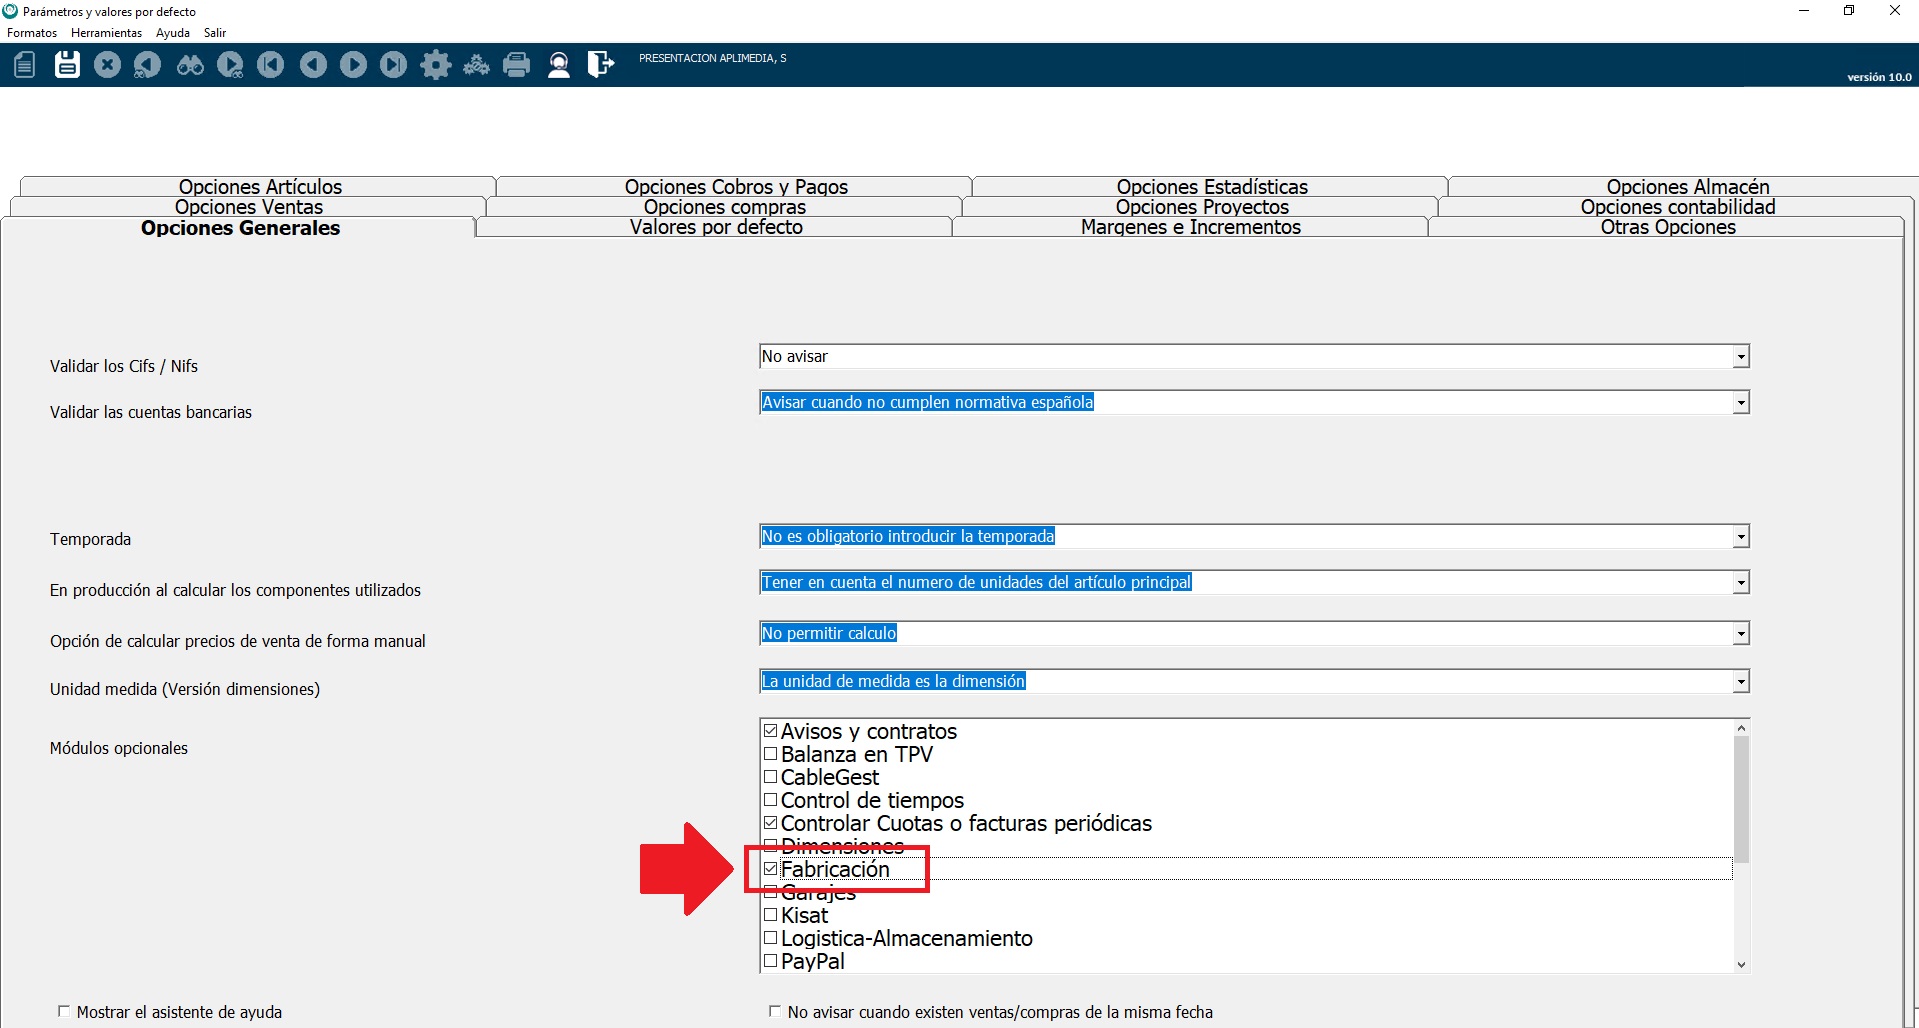This screenshot has height=1028, width=1919.
Task: Expand the Temporada dropdown list
Action: pos(1740,537)
